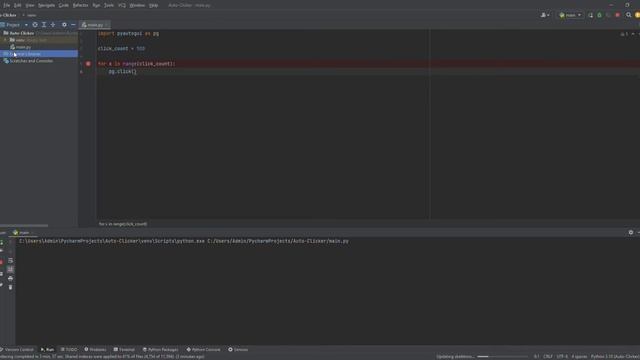Click the console command path line
The image size is (640, 360).
pyautogui.click(x=184, y=241)
